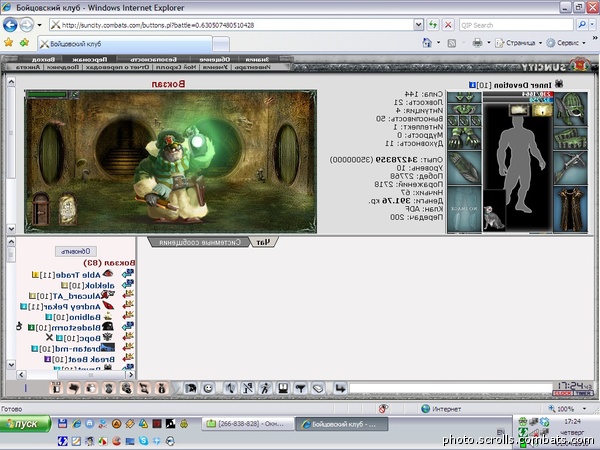600x450 pixels.
Task: Click the helmet slot in equipment panel
Action: pyautogui.click(x=570, y=108)
